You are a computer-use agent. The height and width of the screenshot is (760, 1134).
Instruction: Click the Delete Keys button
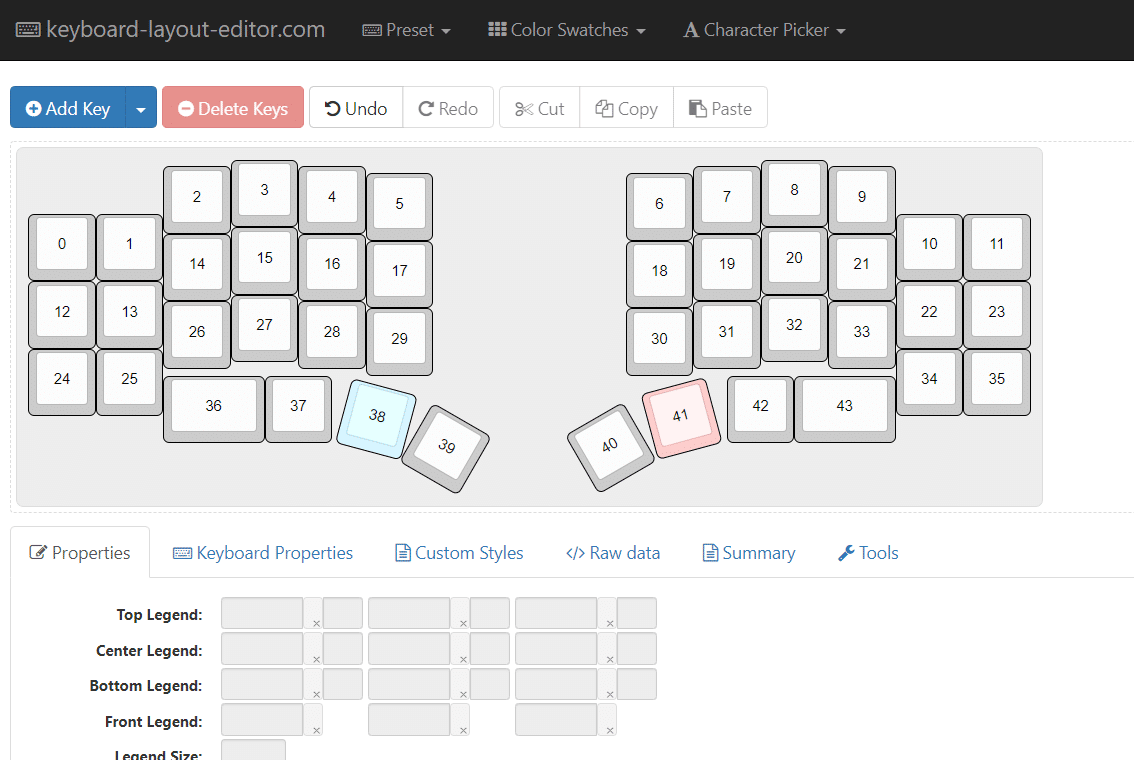click(233, 108)
